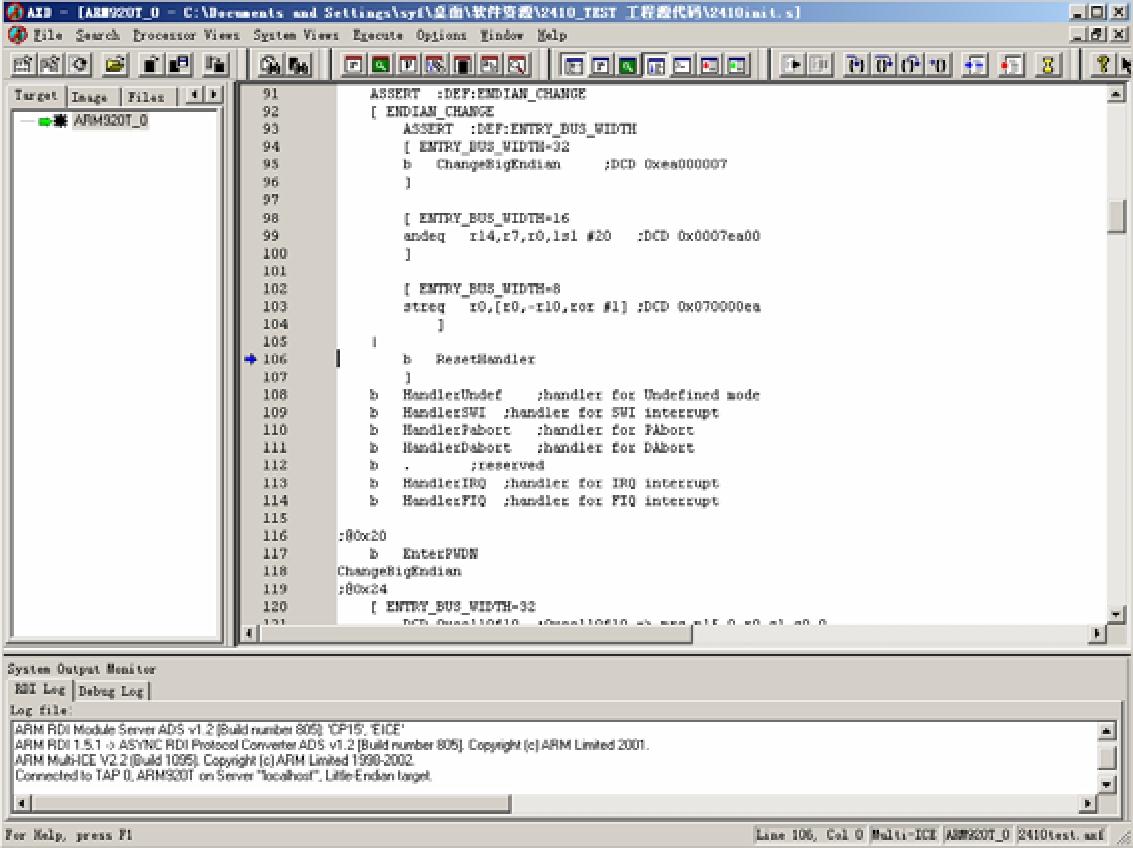This screenshot has height=848, width=1133.
Task: Open the Debug Log tab
Action: [125, 691]
